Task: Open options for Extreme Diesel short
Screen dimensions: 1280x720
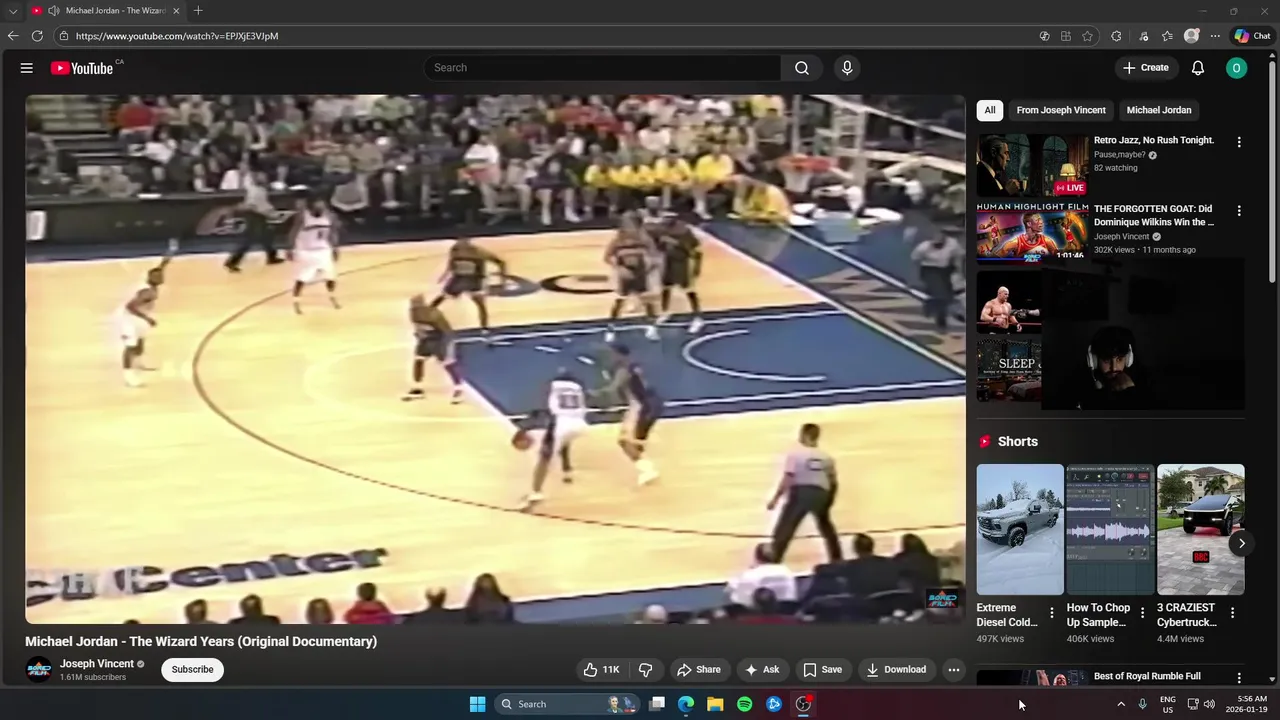Action: click(1051, 613)
